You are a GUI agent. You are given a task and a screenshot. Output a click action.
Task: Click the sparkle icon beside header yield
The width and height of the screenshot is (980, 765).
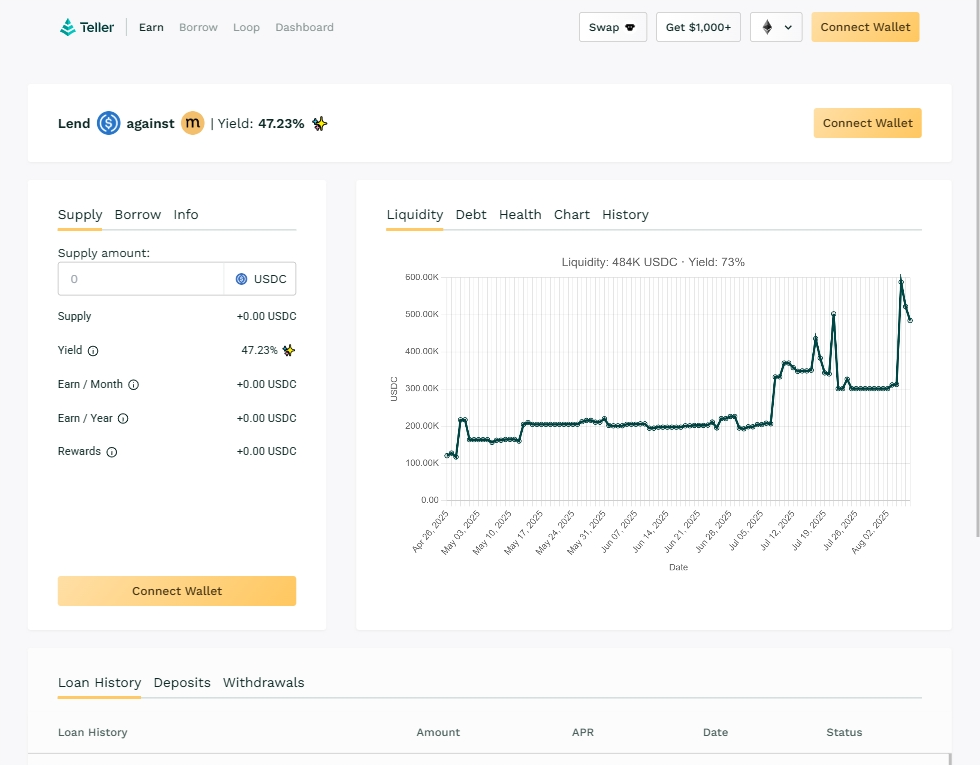(319, 124)
